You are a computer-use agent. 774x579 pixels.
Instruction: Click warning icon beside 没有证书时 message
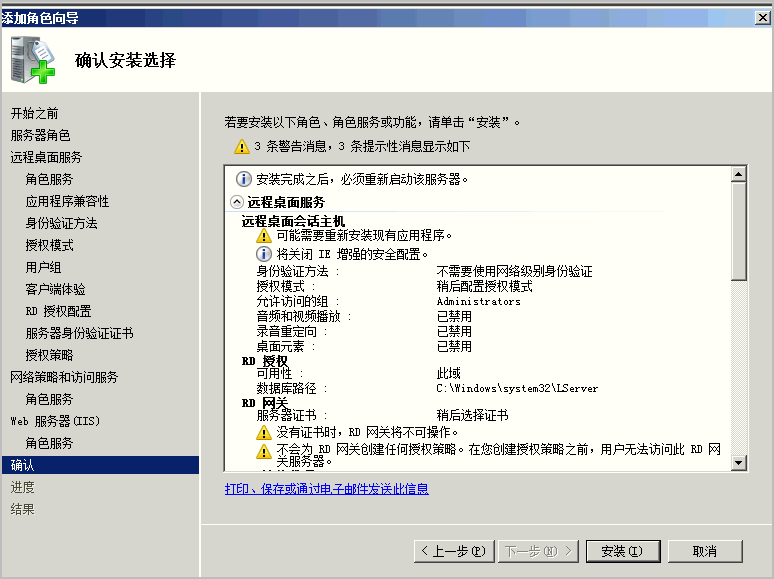point(264,432)
